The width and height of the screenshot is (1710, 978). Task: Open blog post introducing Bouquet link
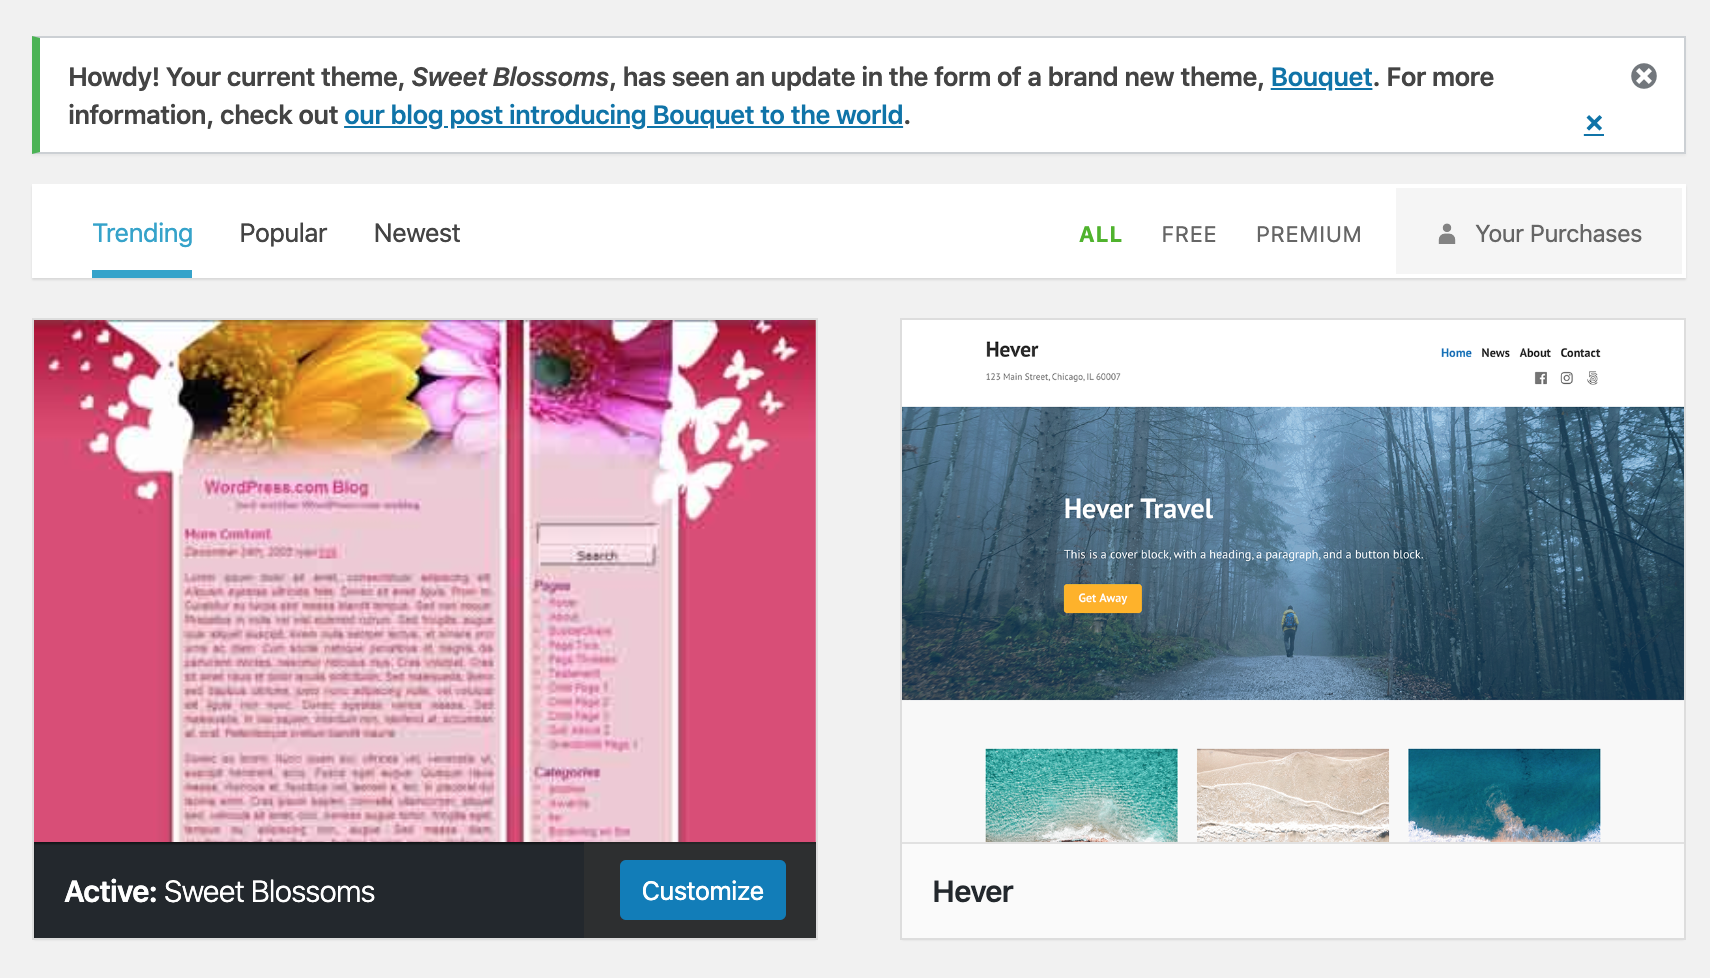[624, 115]
